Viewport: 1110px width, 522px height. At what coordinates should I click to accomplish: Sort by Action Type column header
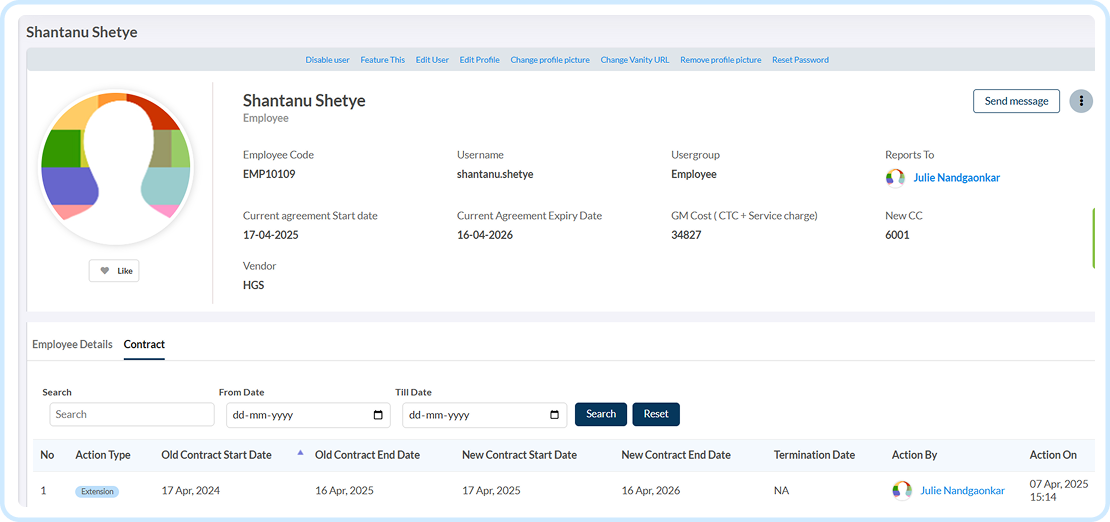pos(103,455)
